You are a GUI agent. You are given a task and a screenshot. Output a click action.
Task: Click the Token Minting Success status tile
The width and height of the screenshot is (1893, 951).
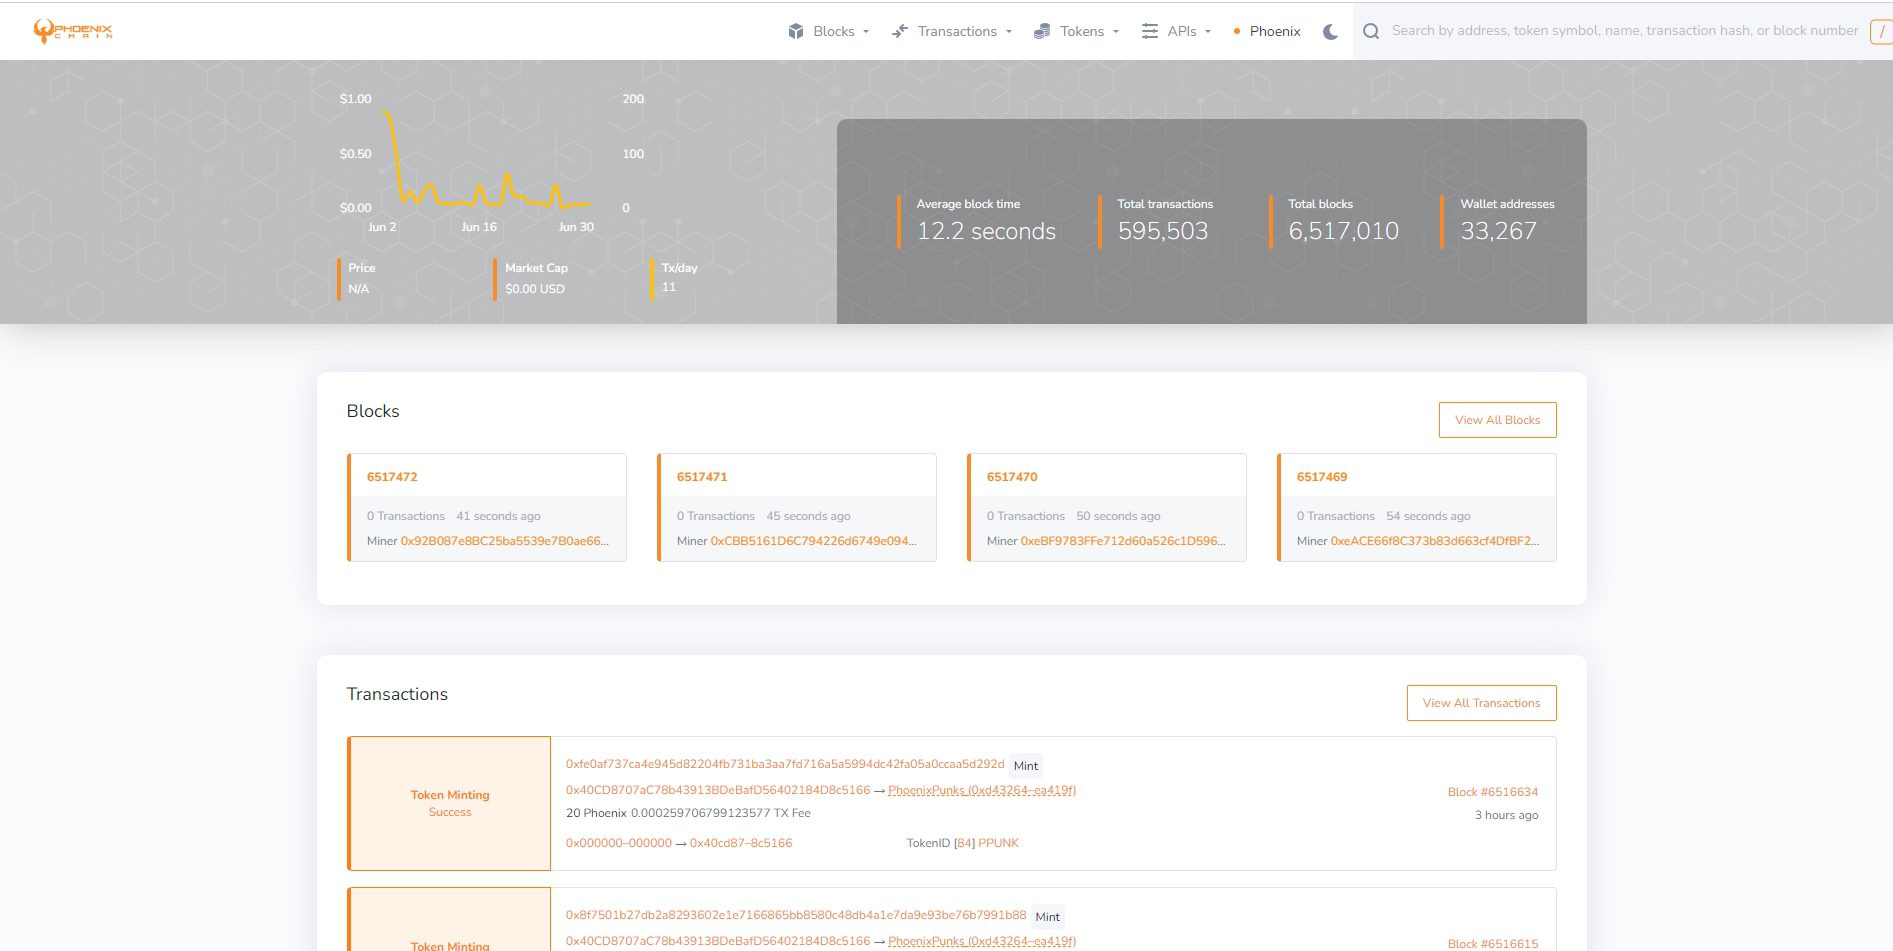[449, 803]
